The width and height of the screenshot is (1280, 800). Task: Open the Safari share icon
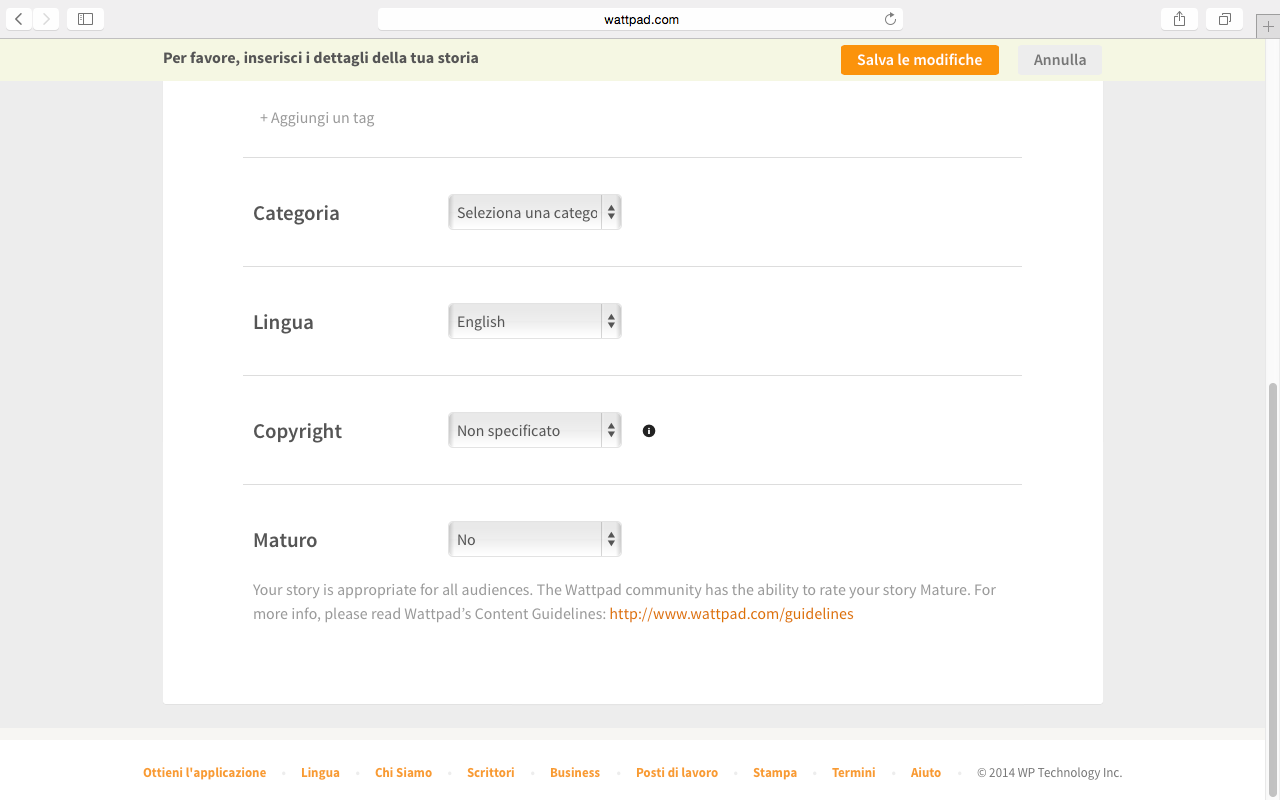click(1180, 19)
